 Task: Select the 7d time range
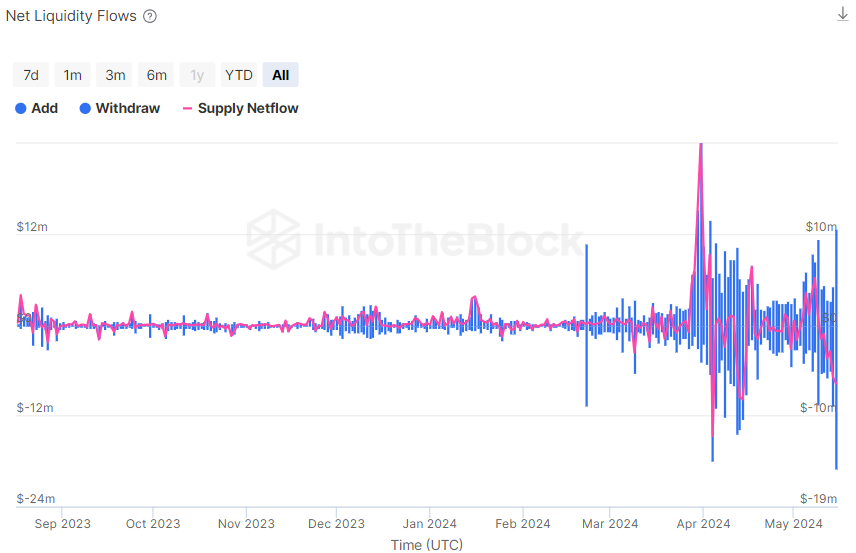pyautogui.click(x=31, y=75)
